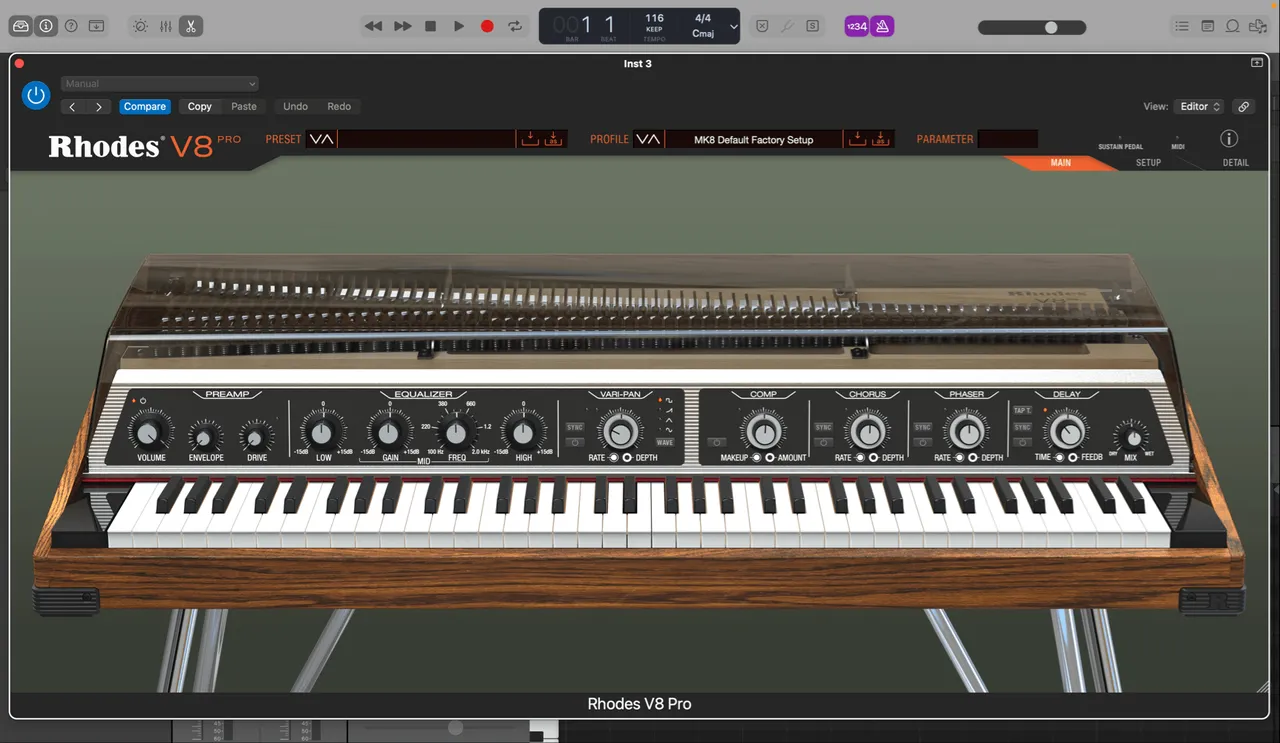Open the Logic Pro library panel
The height and width of the screenshot is (743, 1280).
(x=21, y=26)
